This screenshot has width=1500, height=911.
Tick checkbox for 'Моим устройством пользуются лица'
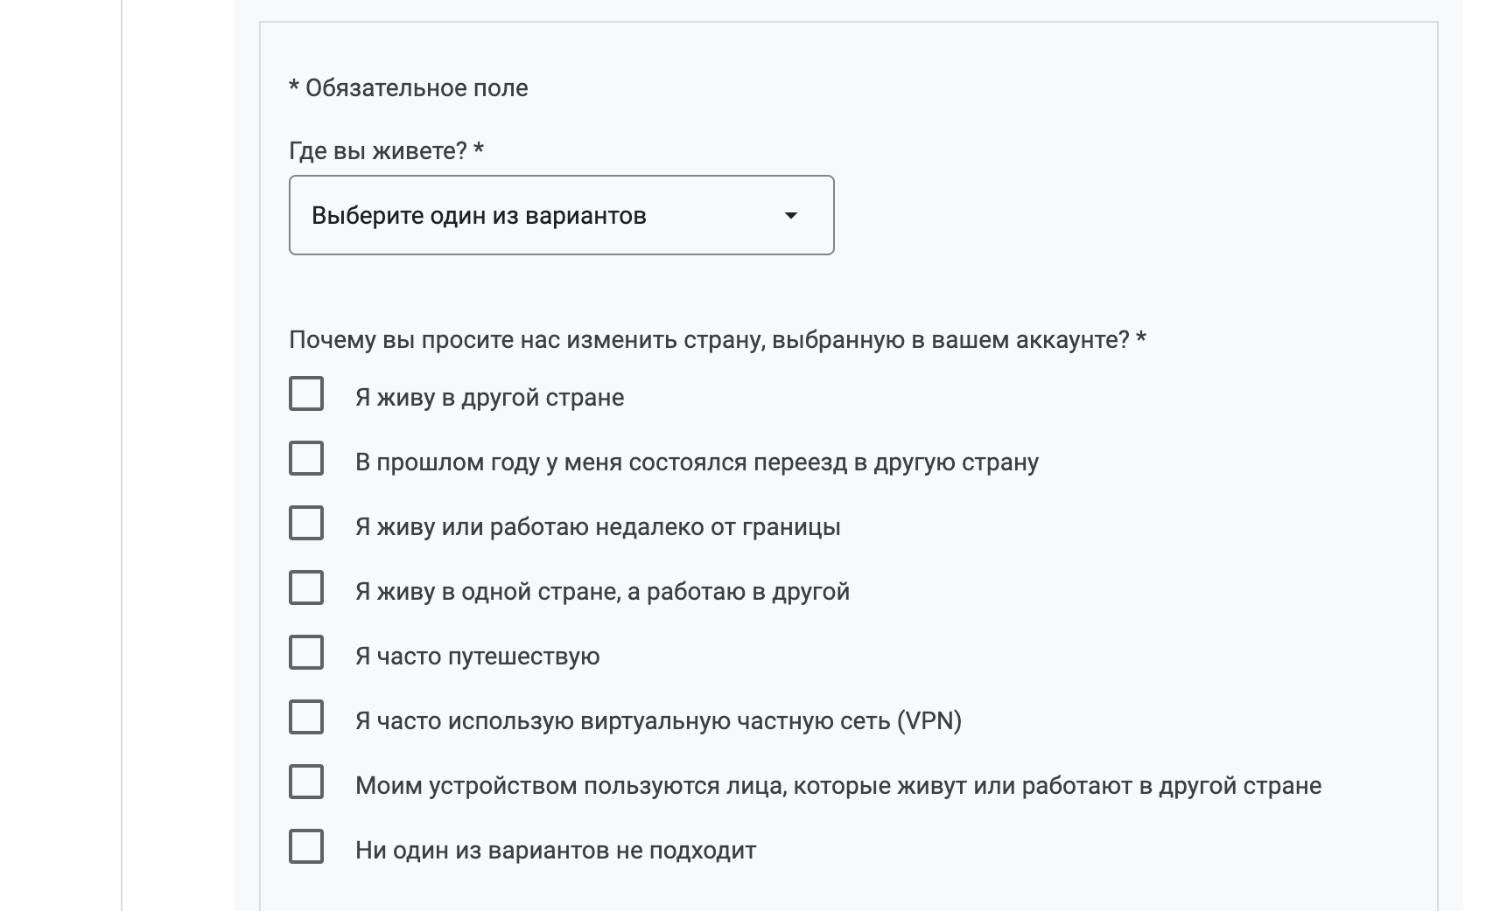306,782
